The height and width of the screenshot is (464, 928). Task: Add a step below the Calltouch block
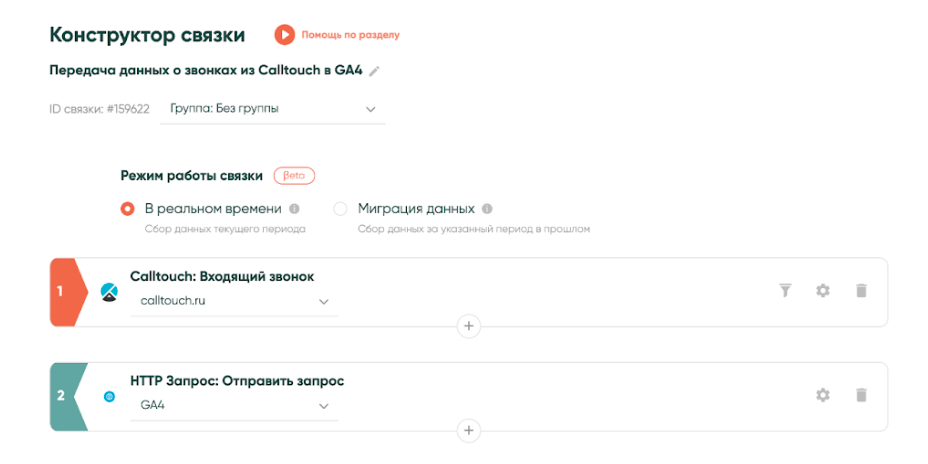(469, 326)
